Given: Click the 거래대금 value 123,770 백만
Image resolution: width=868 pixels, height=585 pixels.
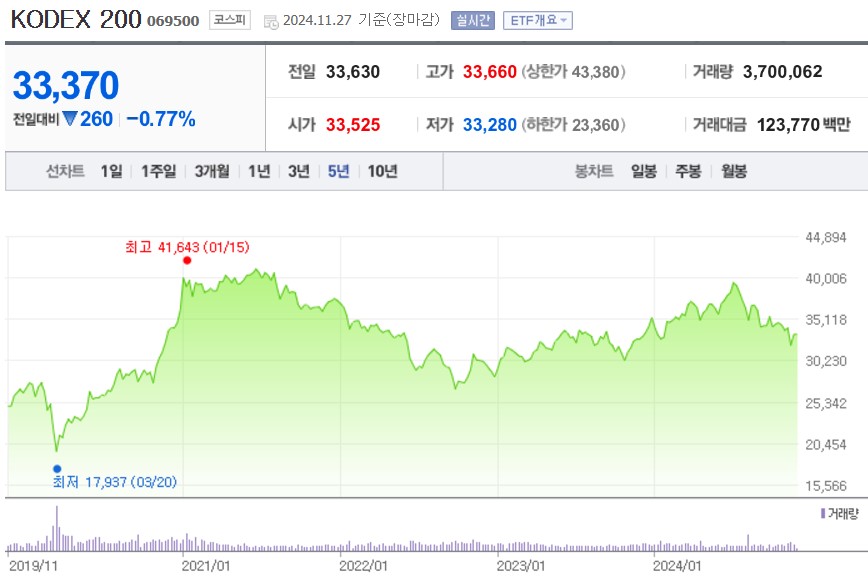Looking at the screenshot, I should click(804, 125).
